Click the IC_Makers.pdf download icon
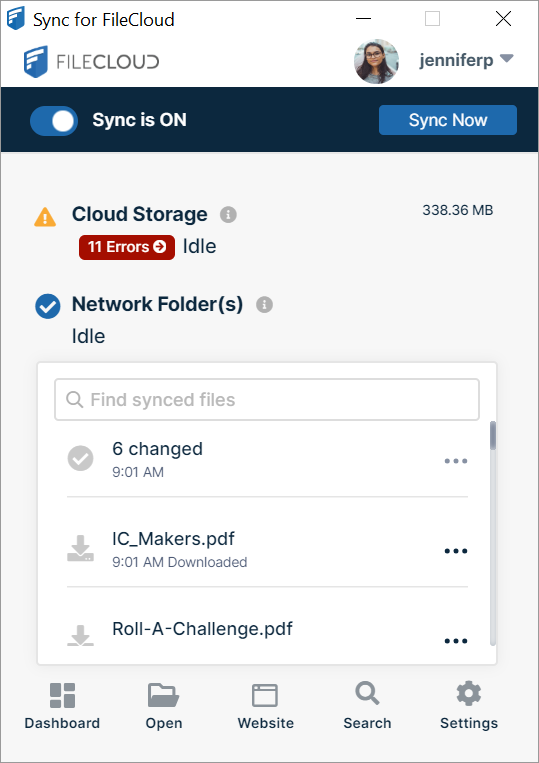539x763 pixels. coord(80,548)
